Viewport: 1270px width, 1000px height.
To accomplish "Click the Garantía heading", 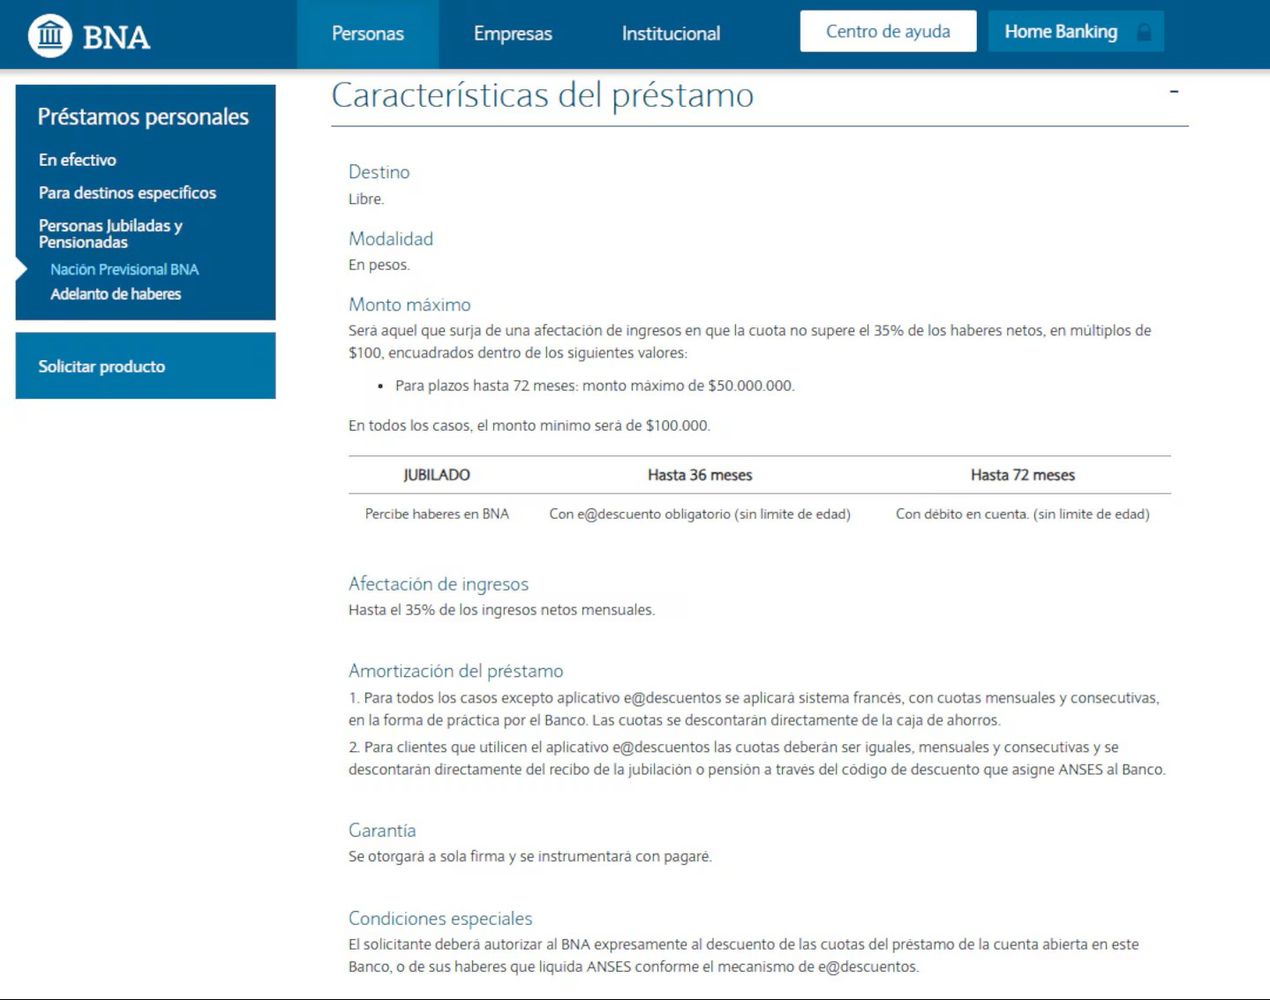I will (x=382, y=831).
